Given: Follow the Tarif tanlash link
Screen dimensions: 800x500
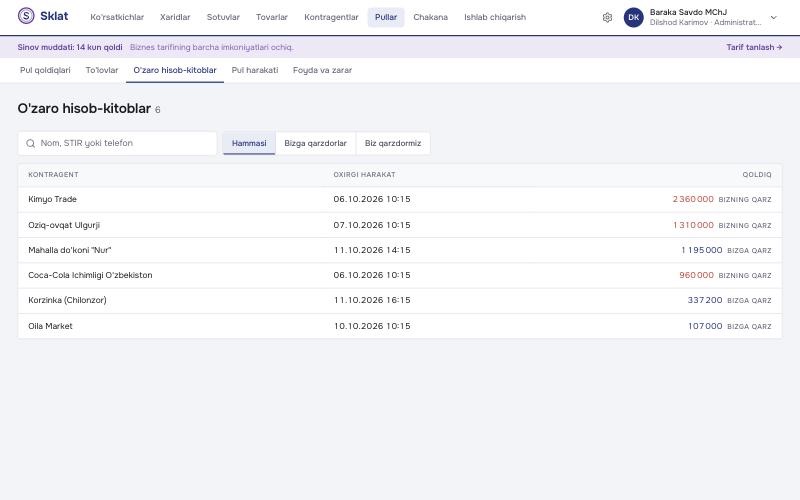Looking at the screenshot, I should pyautogui.click(x=754, y=47).
